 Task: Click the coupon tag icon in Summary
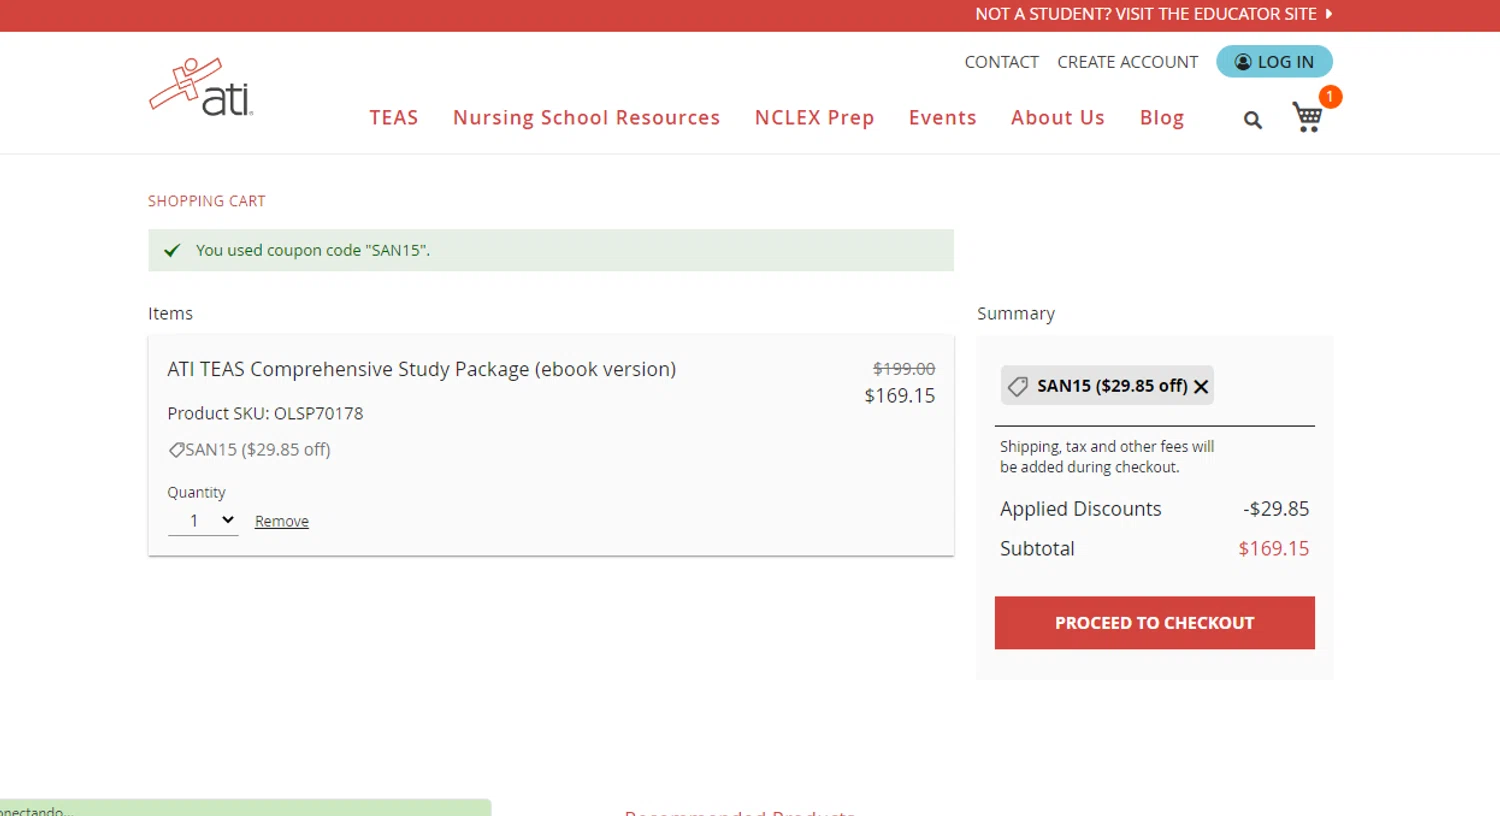1018,386
